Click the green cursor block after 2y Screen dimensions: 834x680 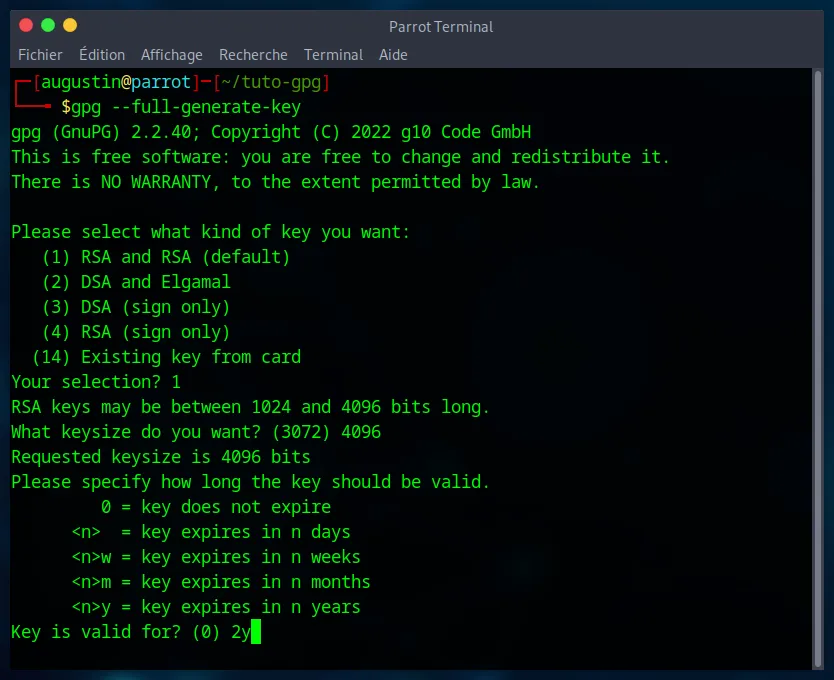tap(256, 632)
